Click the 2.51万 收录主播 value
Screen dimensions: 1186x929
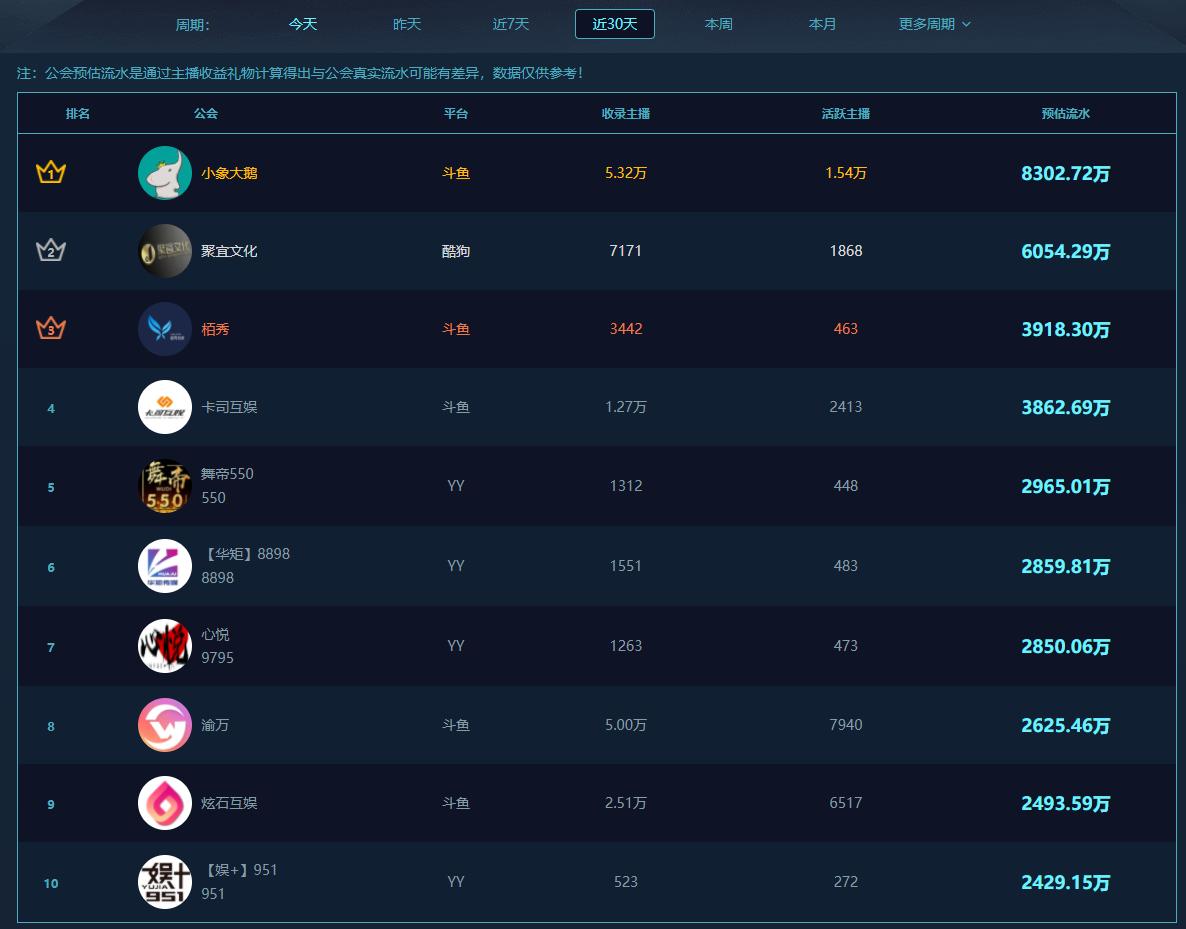626,803
